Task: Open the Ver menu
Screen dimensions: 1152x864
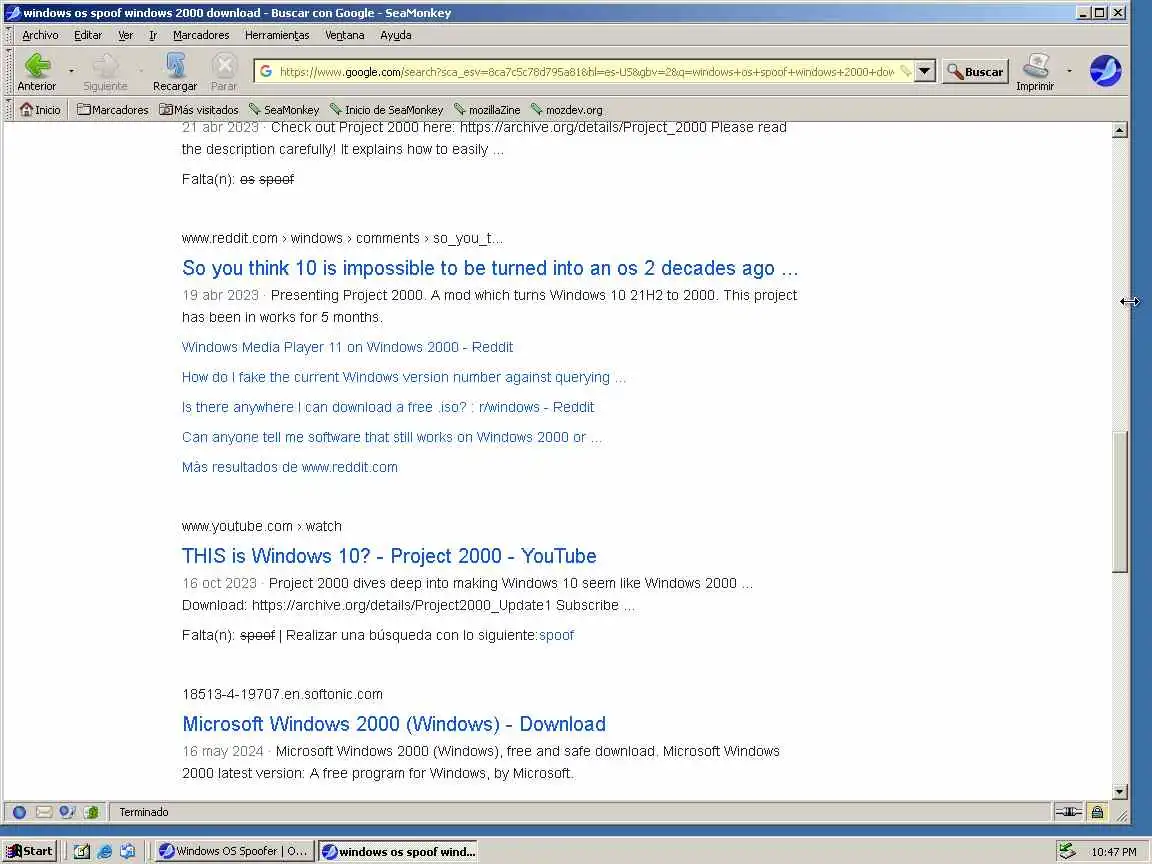Action: tap(126, 35)
